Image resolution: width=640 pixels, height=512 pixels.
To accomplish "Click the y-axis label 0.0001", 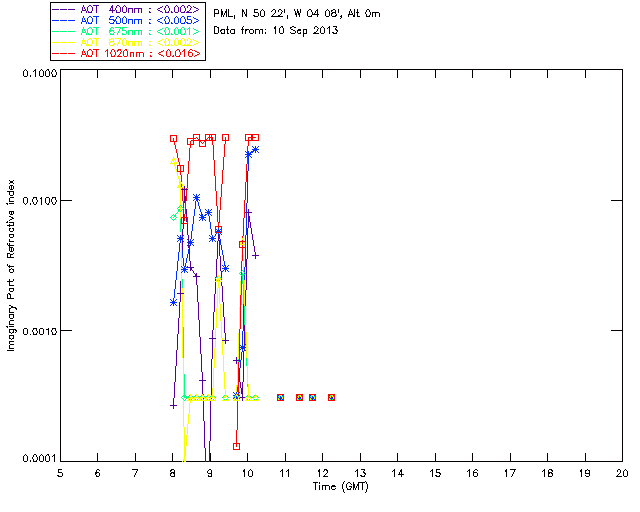I will coord(39,458).
